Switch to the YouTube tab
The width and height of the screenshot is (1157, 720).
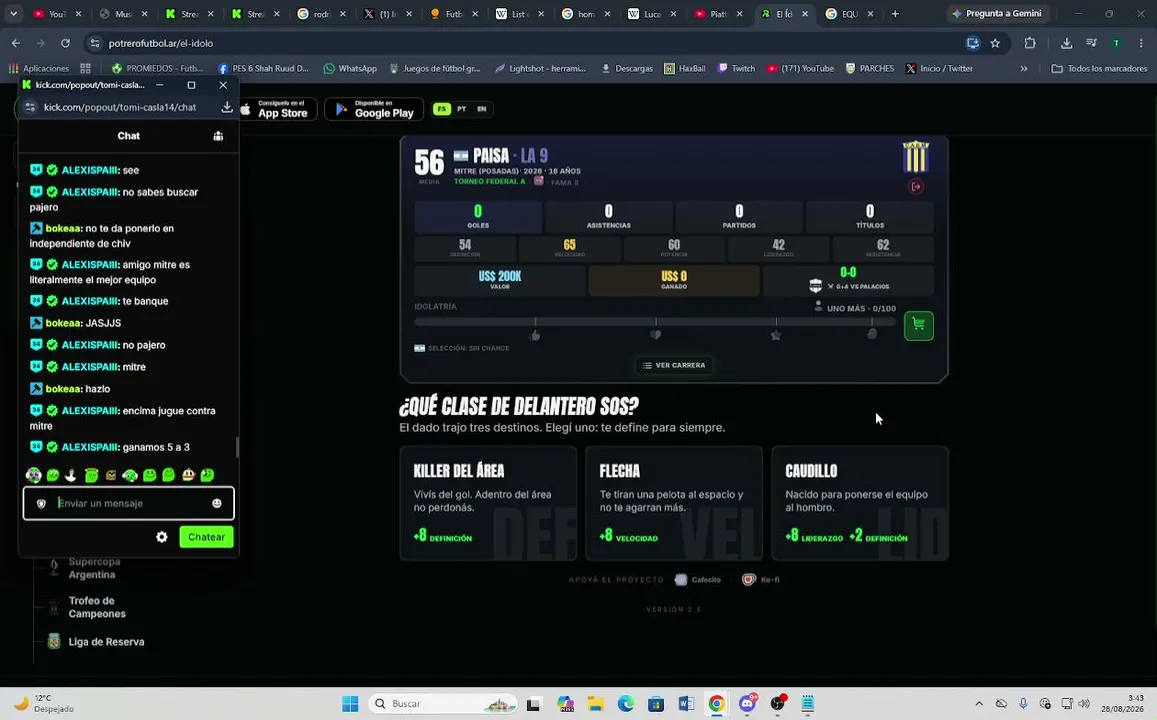point(58,13)
